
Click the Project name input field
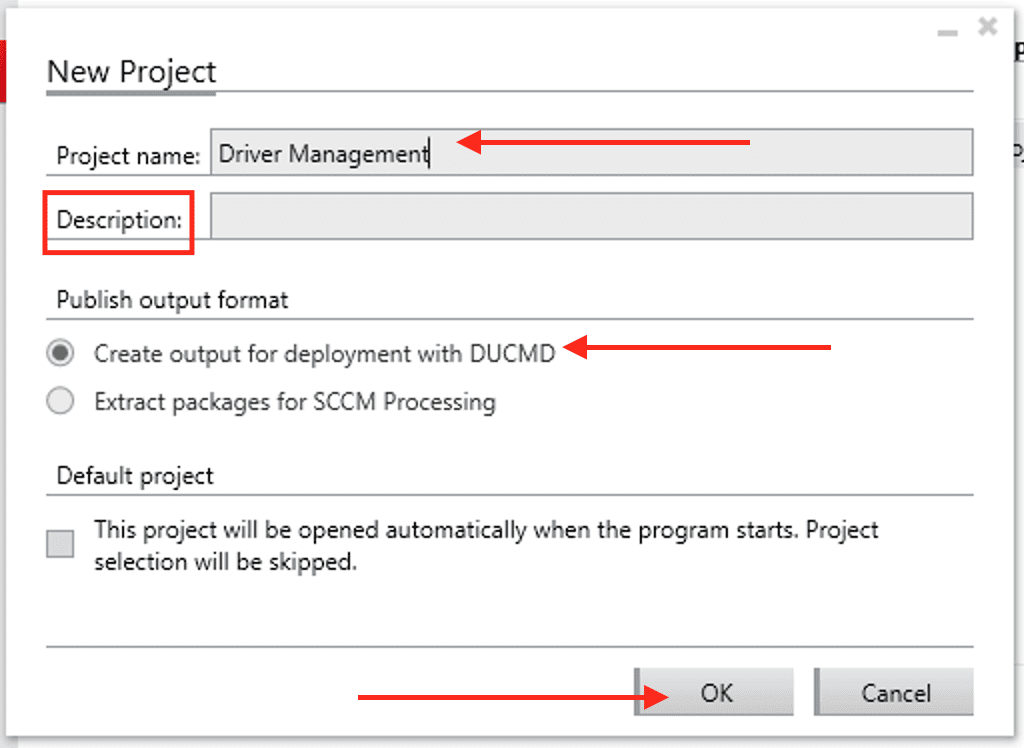(x=590, y=154)
